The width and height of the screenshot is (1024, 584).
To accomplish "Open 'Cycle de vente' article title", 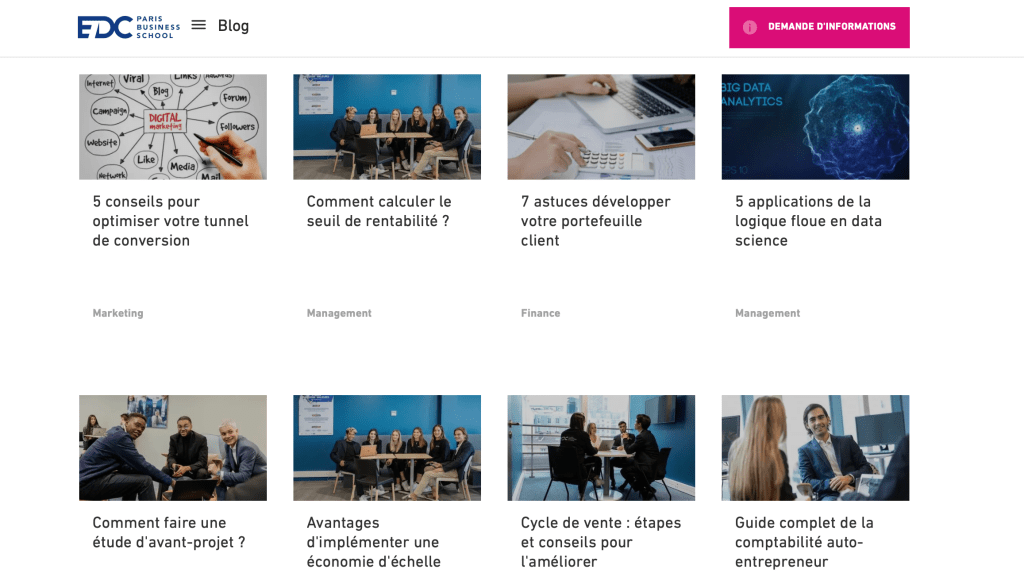I will click(600, 542).
